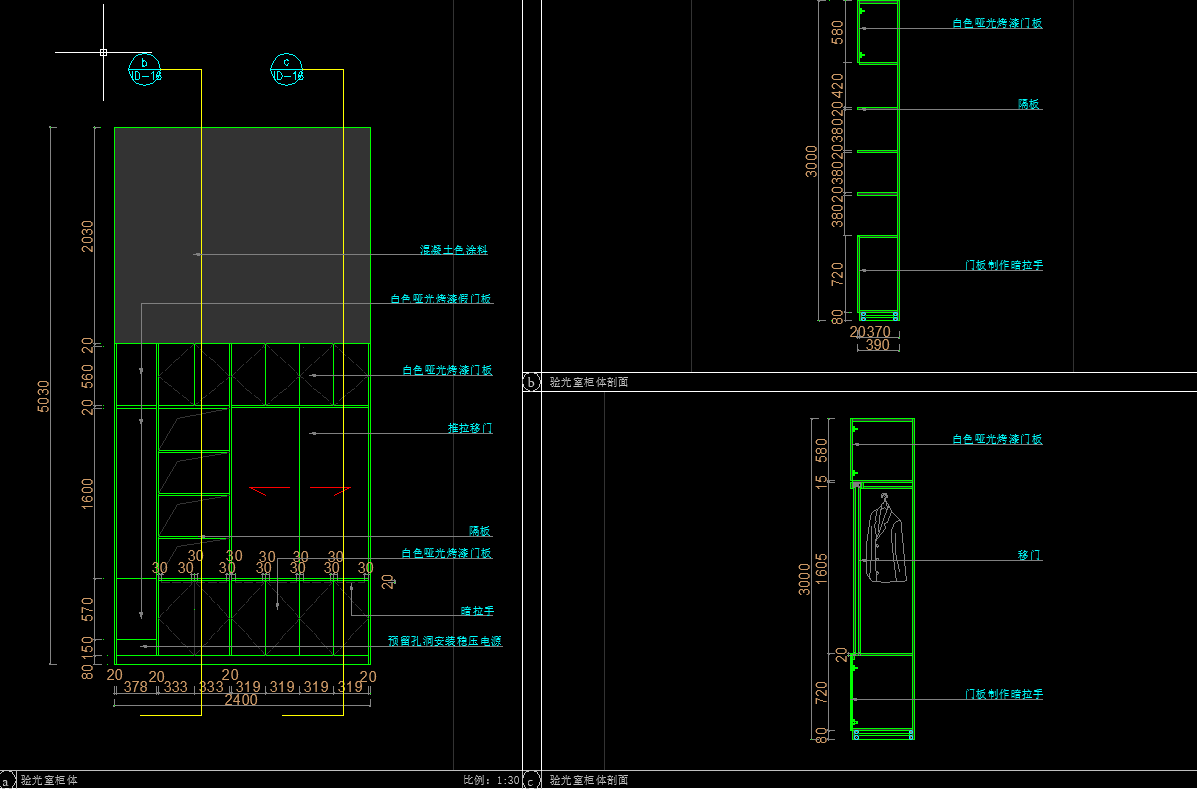Viewport: 1197px width, 789px height.
Task: Click the right red sliding door arrow
Action: pyautogui.click(x=341, y=490)
